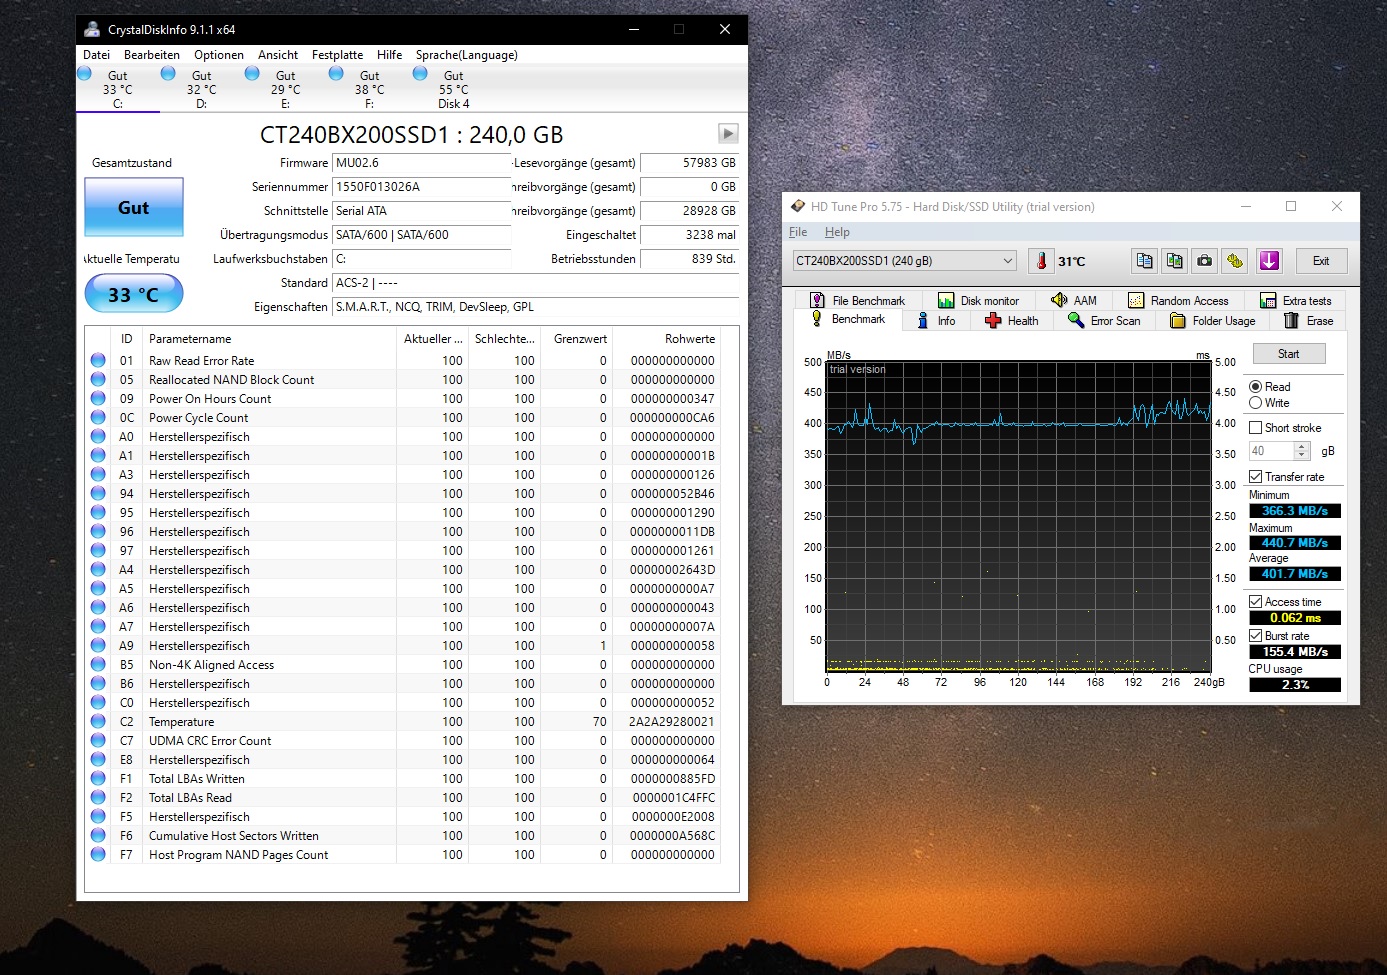Select the Read radio button
The height and width of the screenshot is (975, 1387).
[1256, 387]
